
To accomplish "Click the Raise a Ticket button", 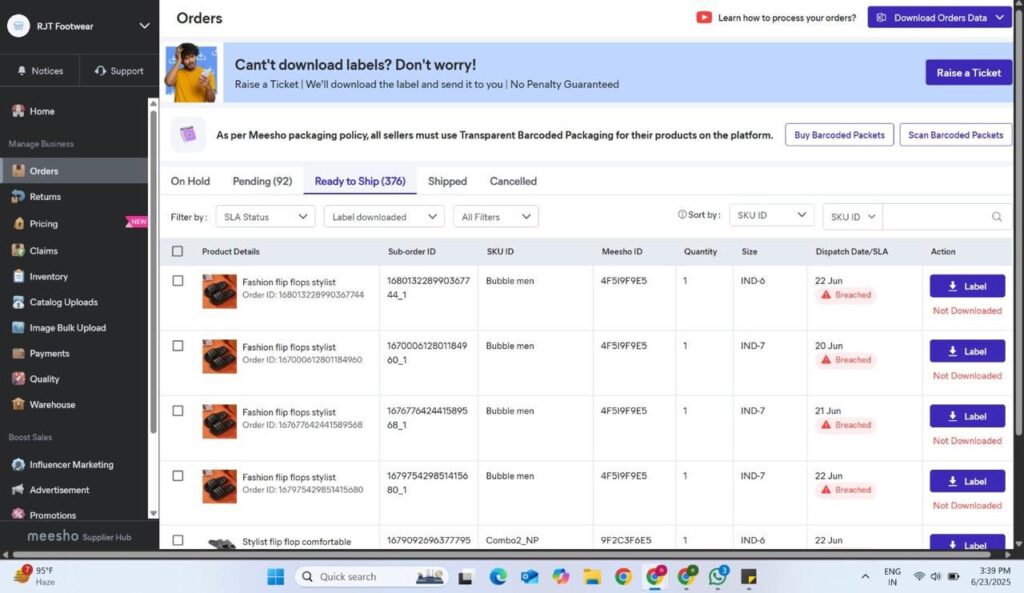I will [968, 72].
